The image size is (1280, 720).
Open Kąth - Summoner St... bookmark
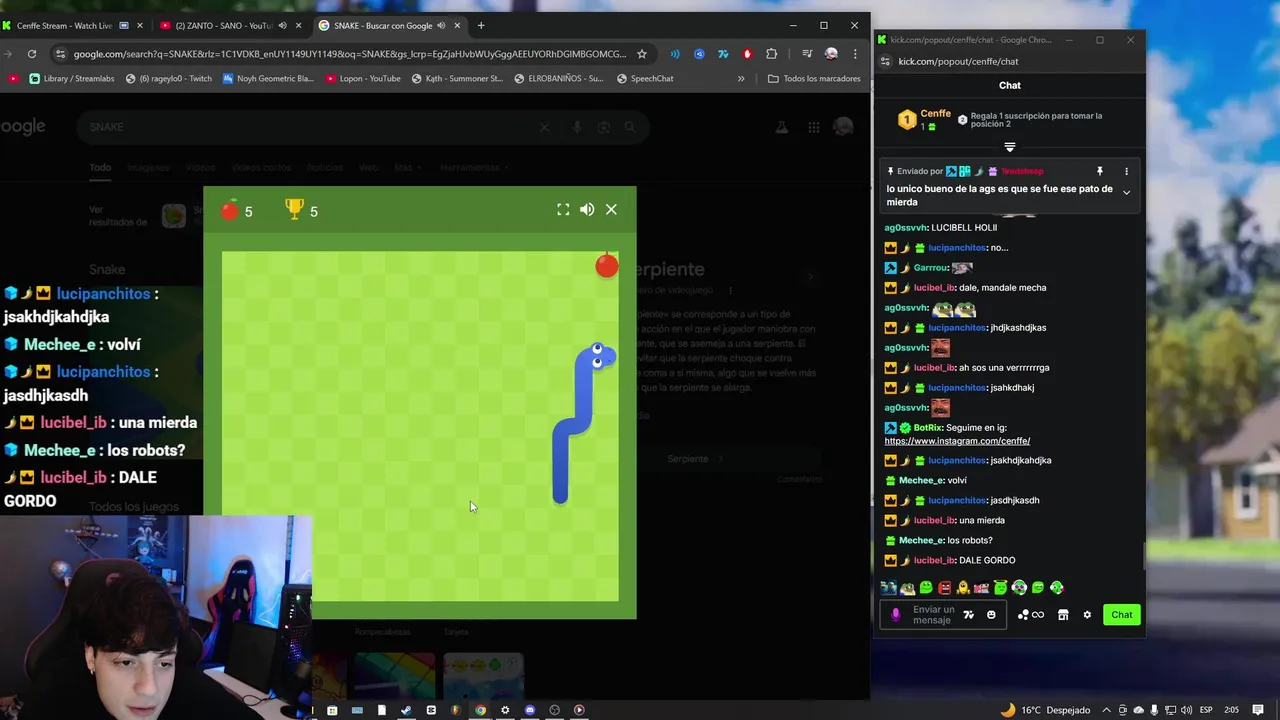click(457, 78)
